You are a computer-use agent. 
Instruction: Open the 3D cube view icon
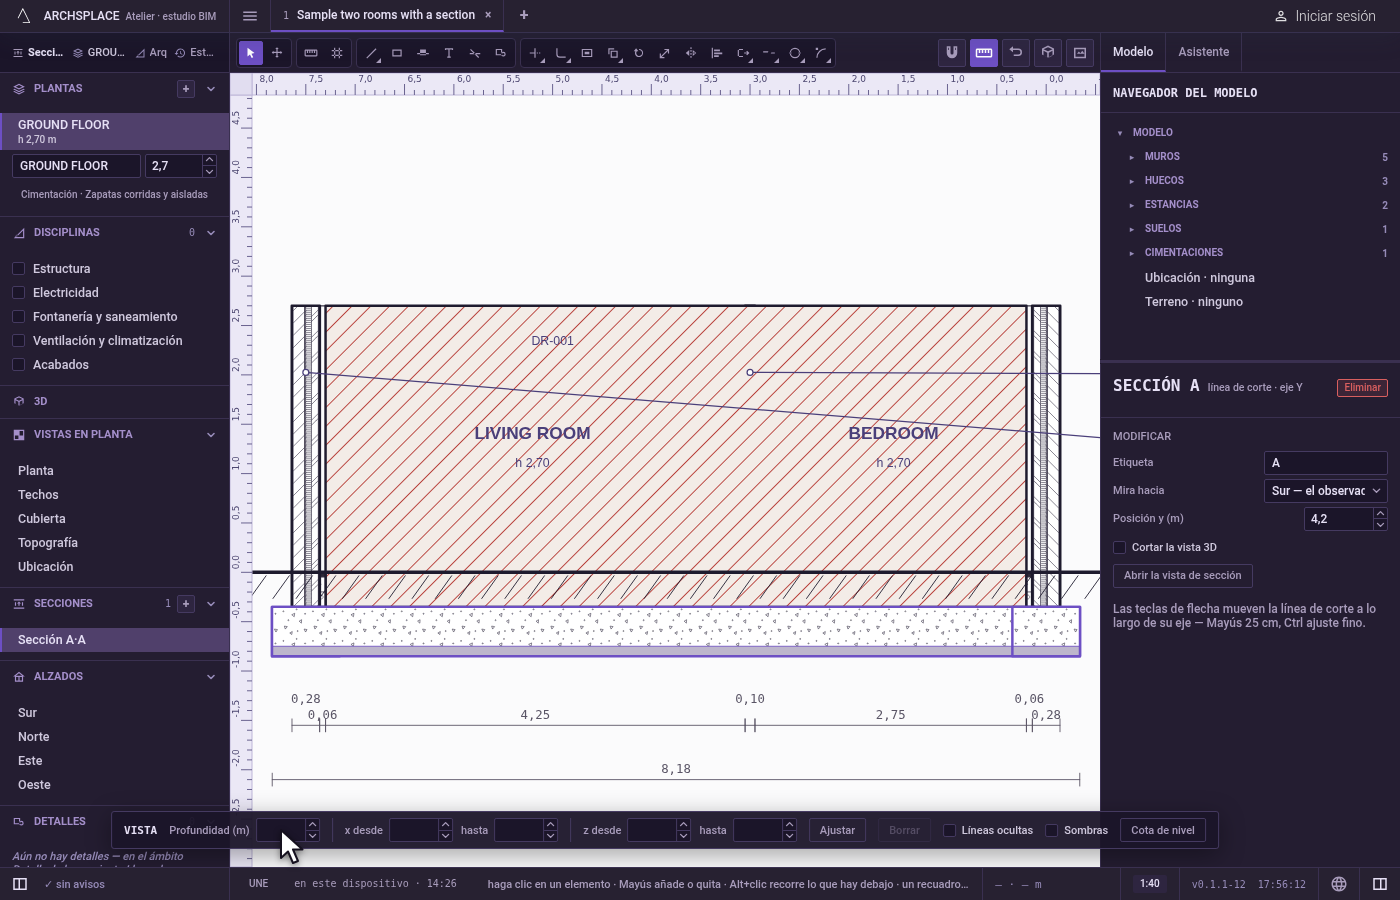pyautogui.click(x=1048, y=53)
